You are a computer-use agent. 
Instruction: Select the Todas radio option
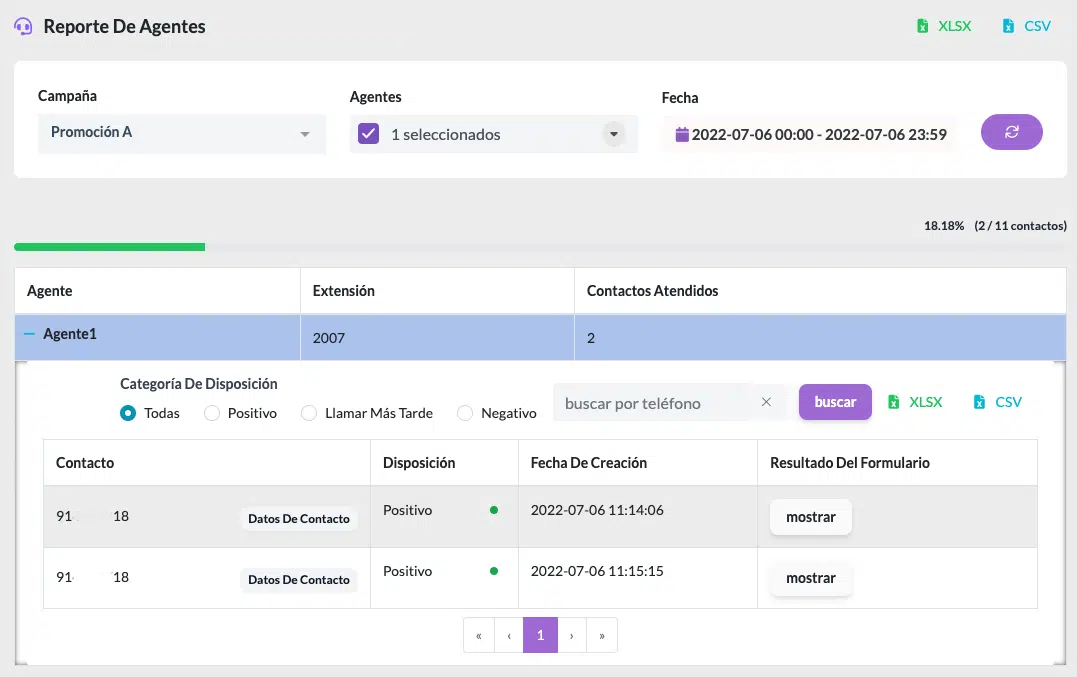[128, 413]
